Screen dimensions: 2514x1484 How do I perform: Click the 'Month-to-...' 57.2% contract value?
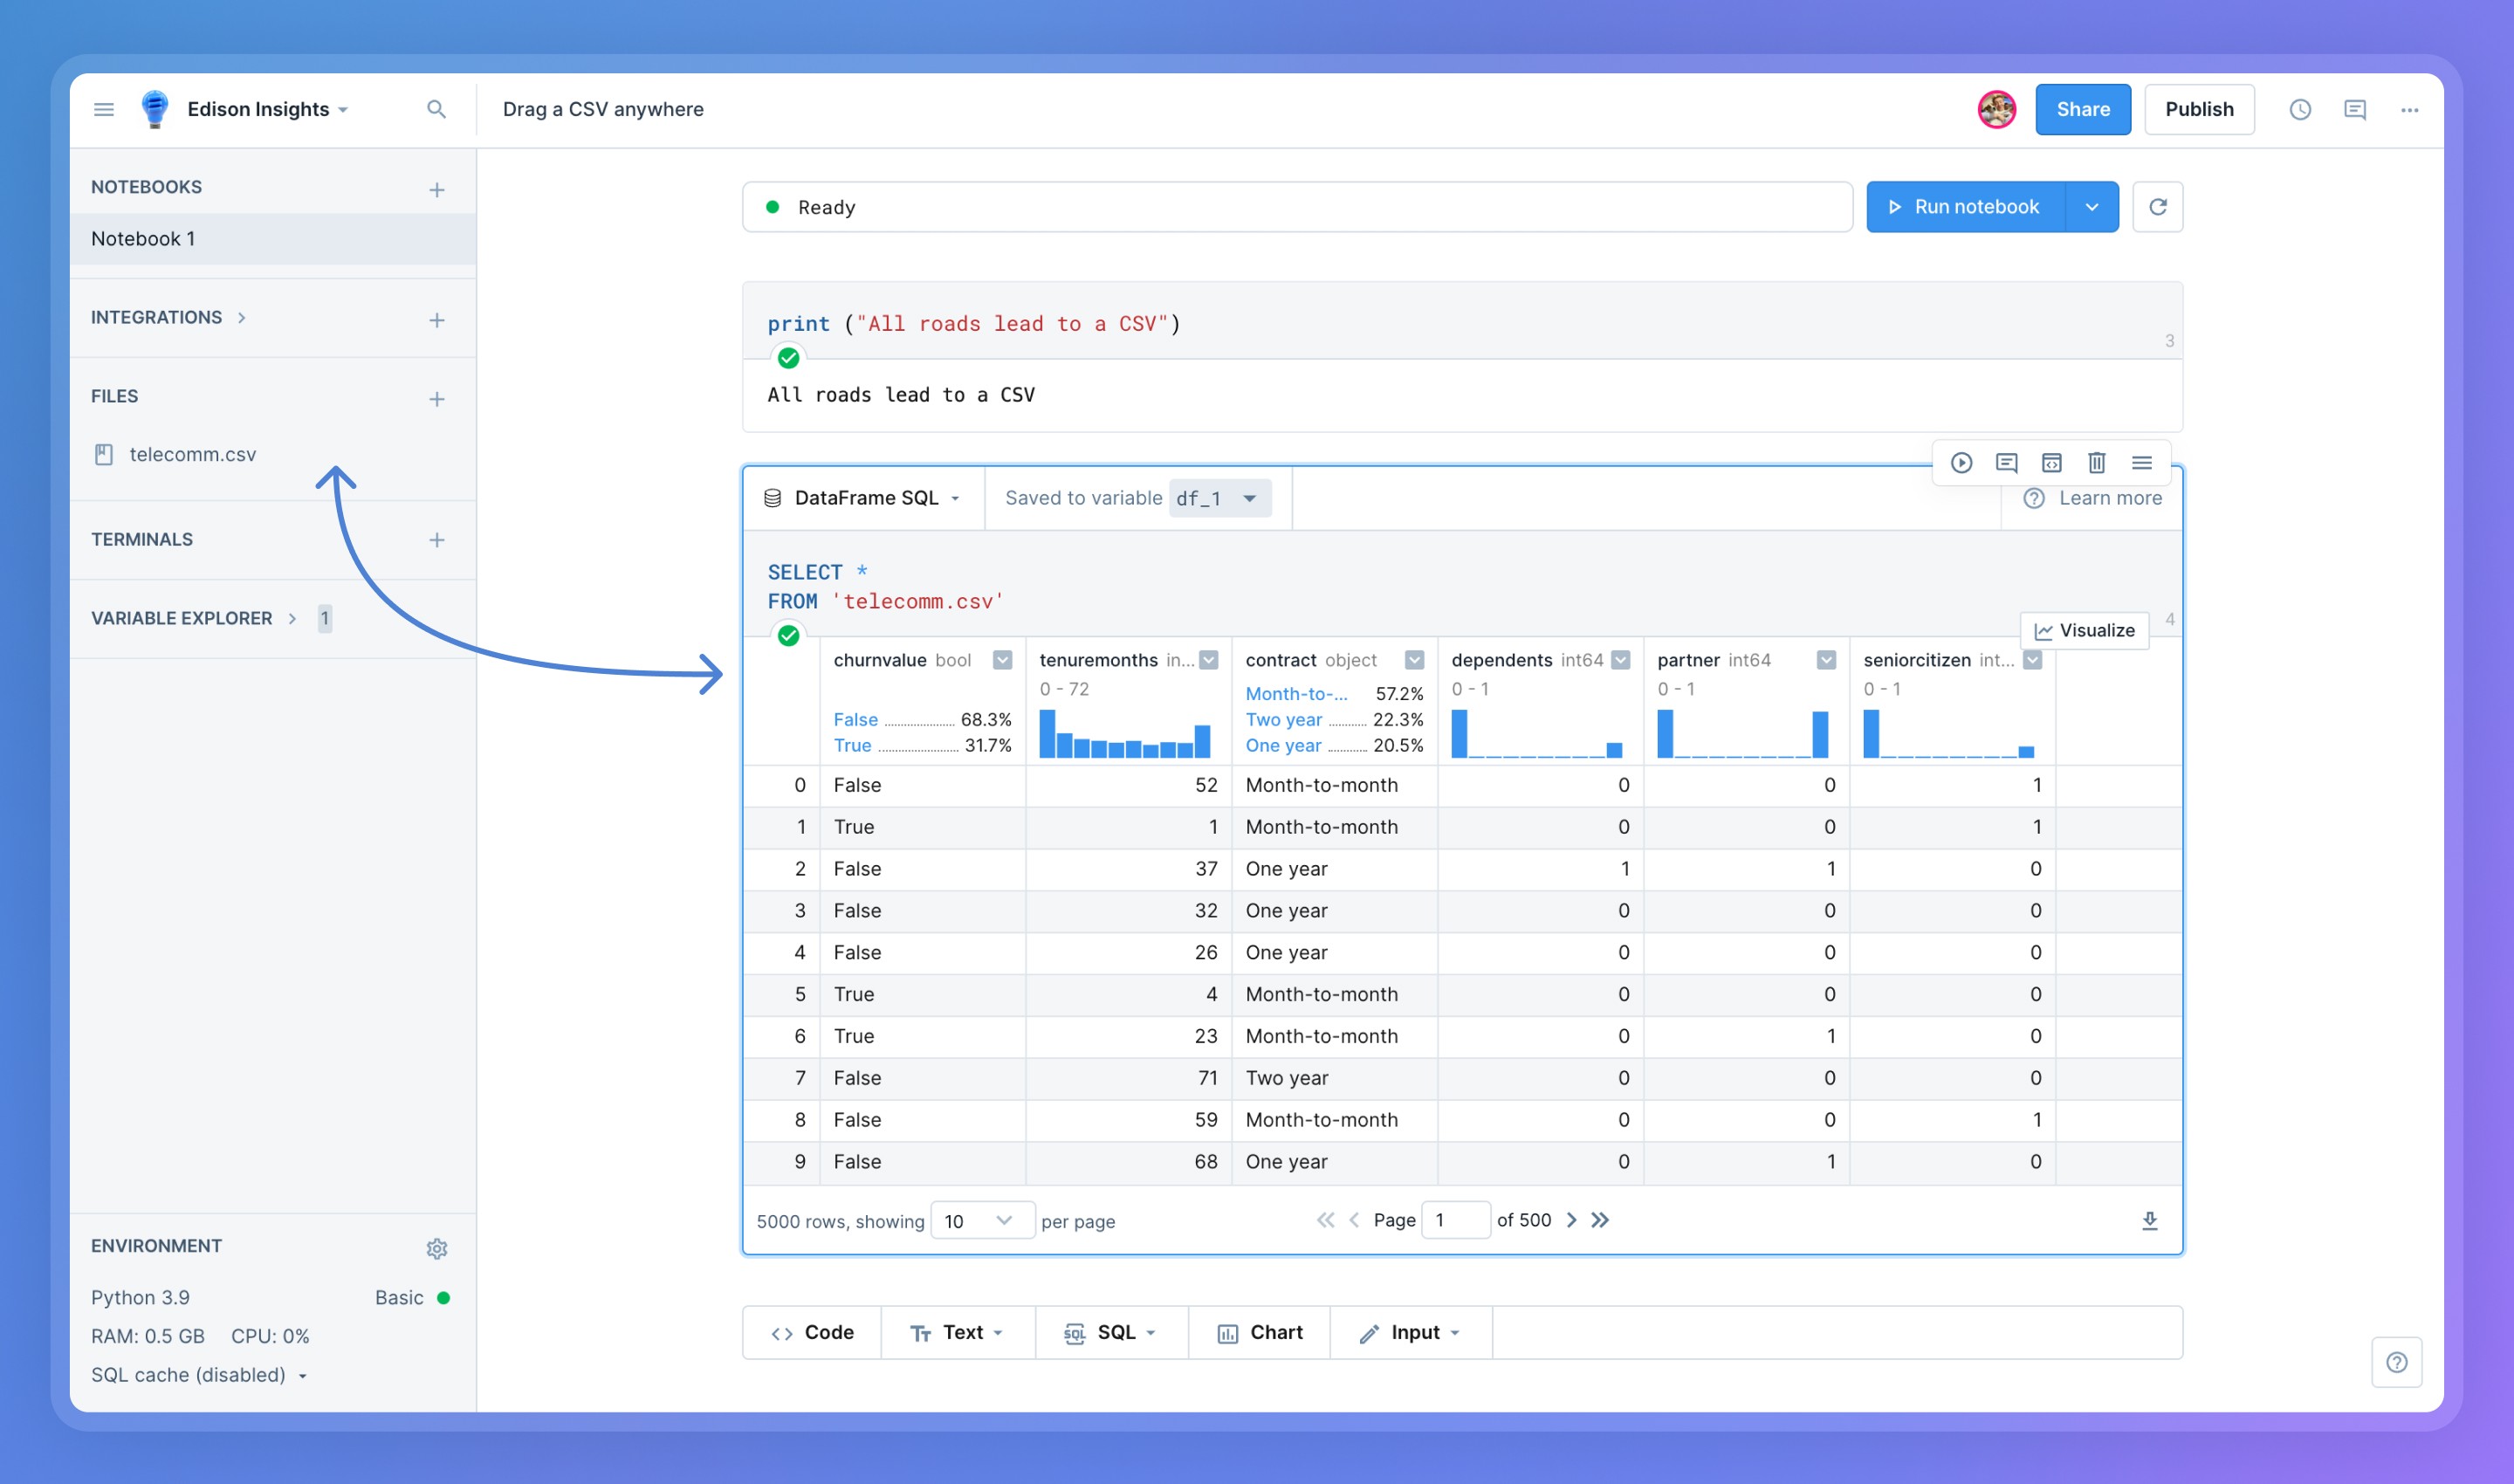click(x=1334, y=694)
